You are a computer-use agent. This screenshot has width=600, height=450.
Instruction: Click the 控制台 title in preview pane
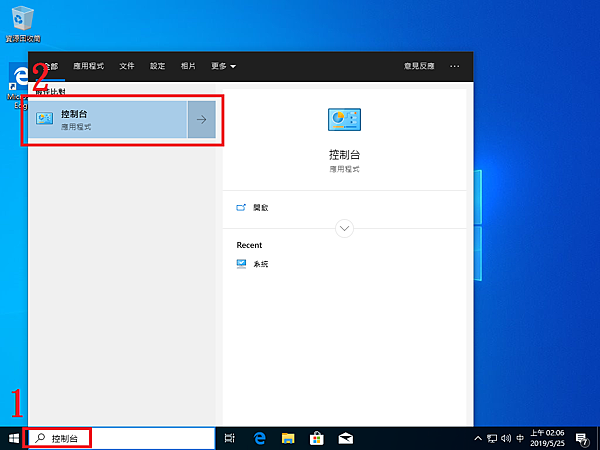tap(344, 155)
